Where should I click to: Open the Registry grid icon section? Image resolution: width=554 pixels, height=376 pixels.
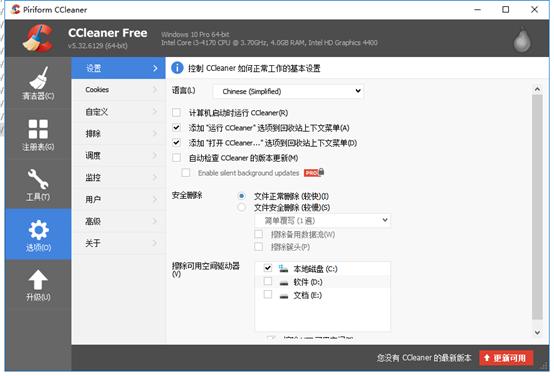38,129
